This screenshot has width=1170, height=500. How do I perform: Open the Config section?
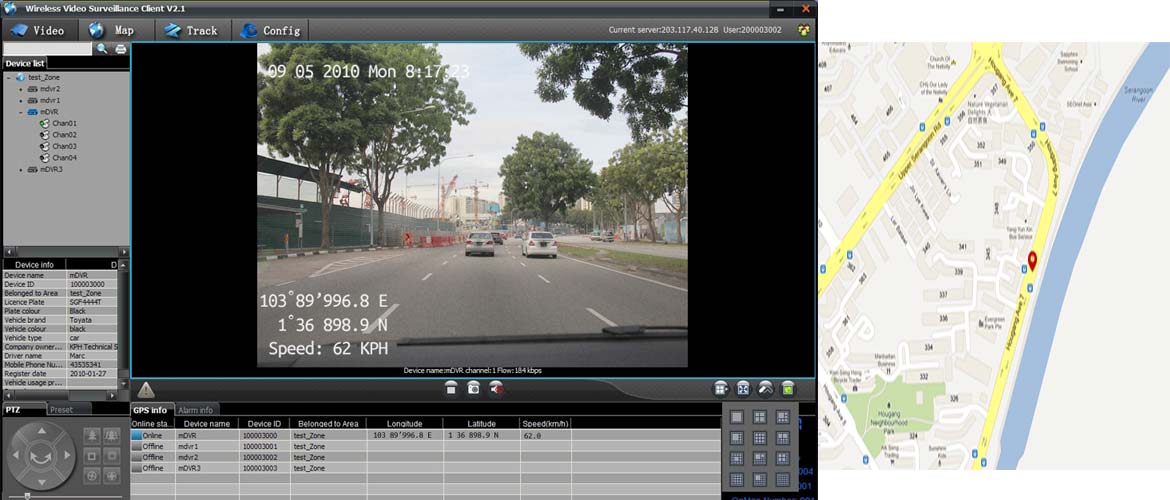click(270, 30)
